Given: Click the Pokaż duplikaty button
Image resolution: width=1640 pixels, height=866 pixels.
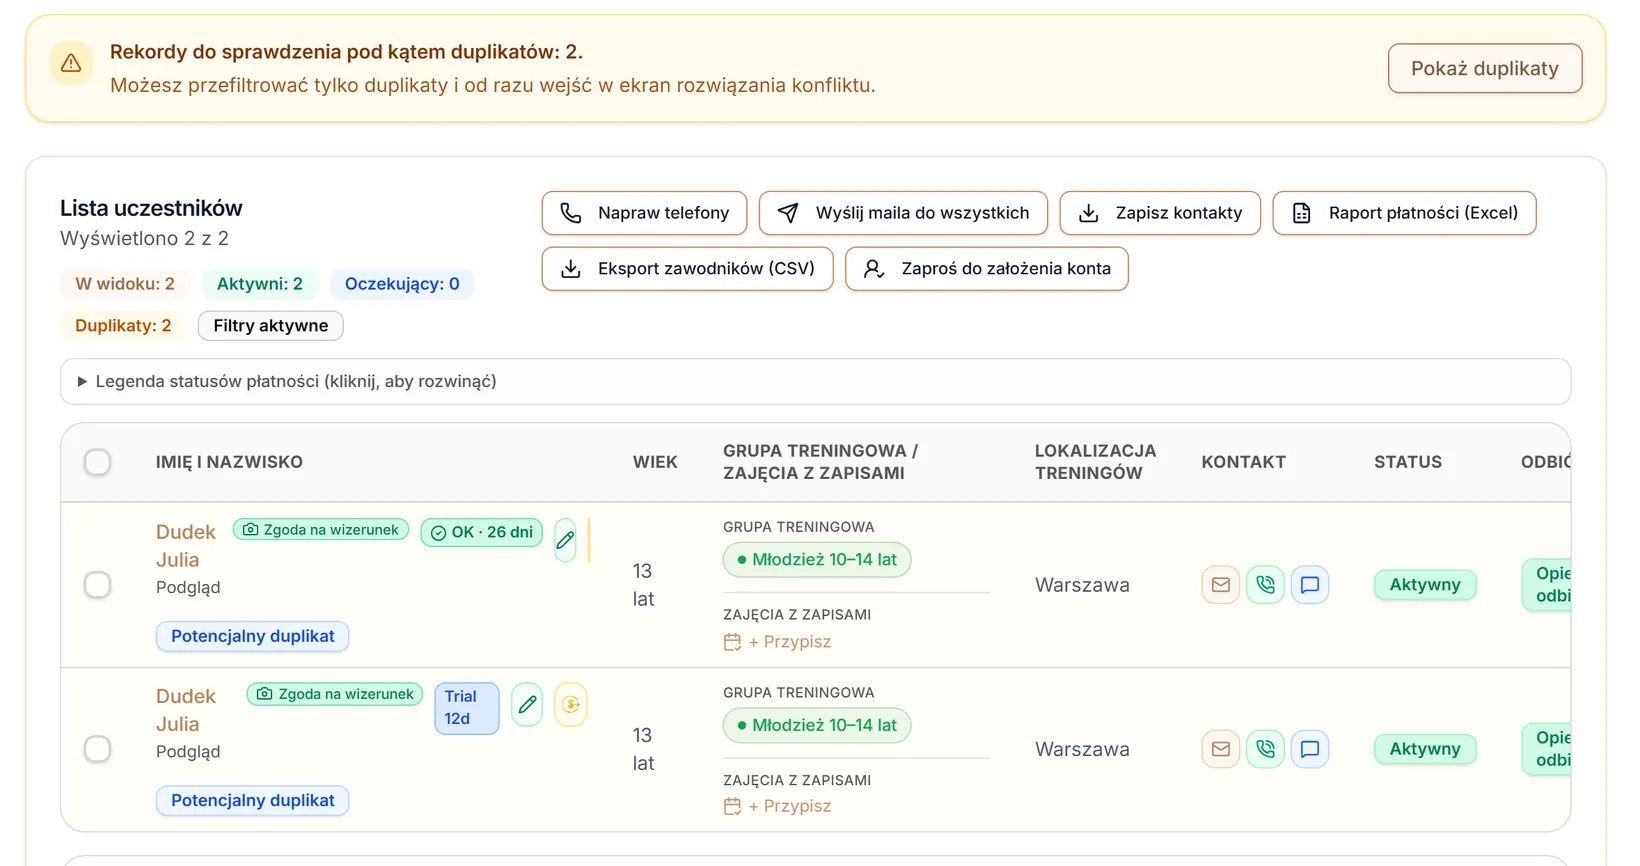Looking at the screenshot, I should [x=1485, y=68].
